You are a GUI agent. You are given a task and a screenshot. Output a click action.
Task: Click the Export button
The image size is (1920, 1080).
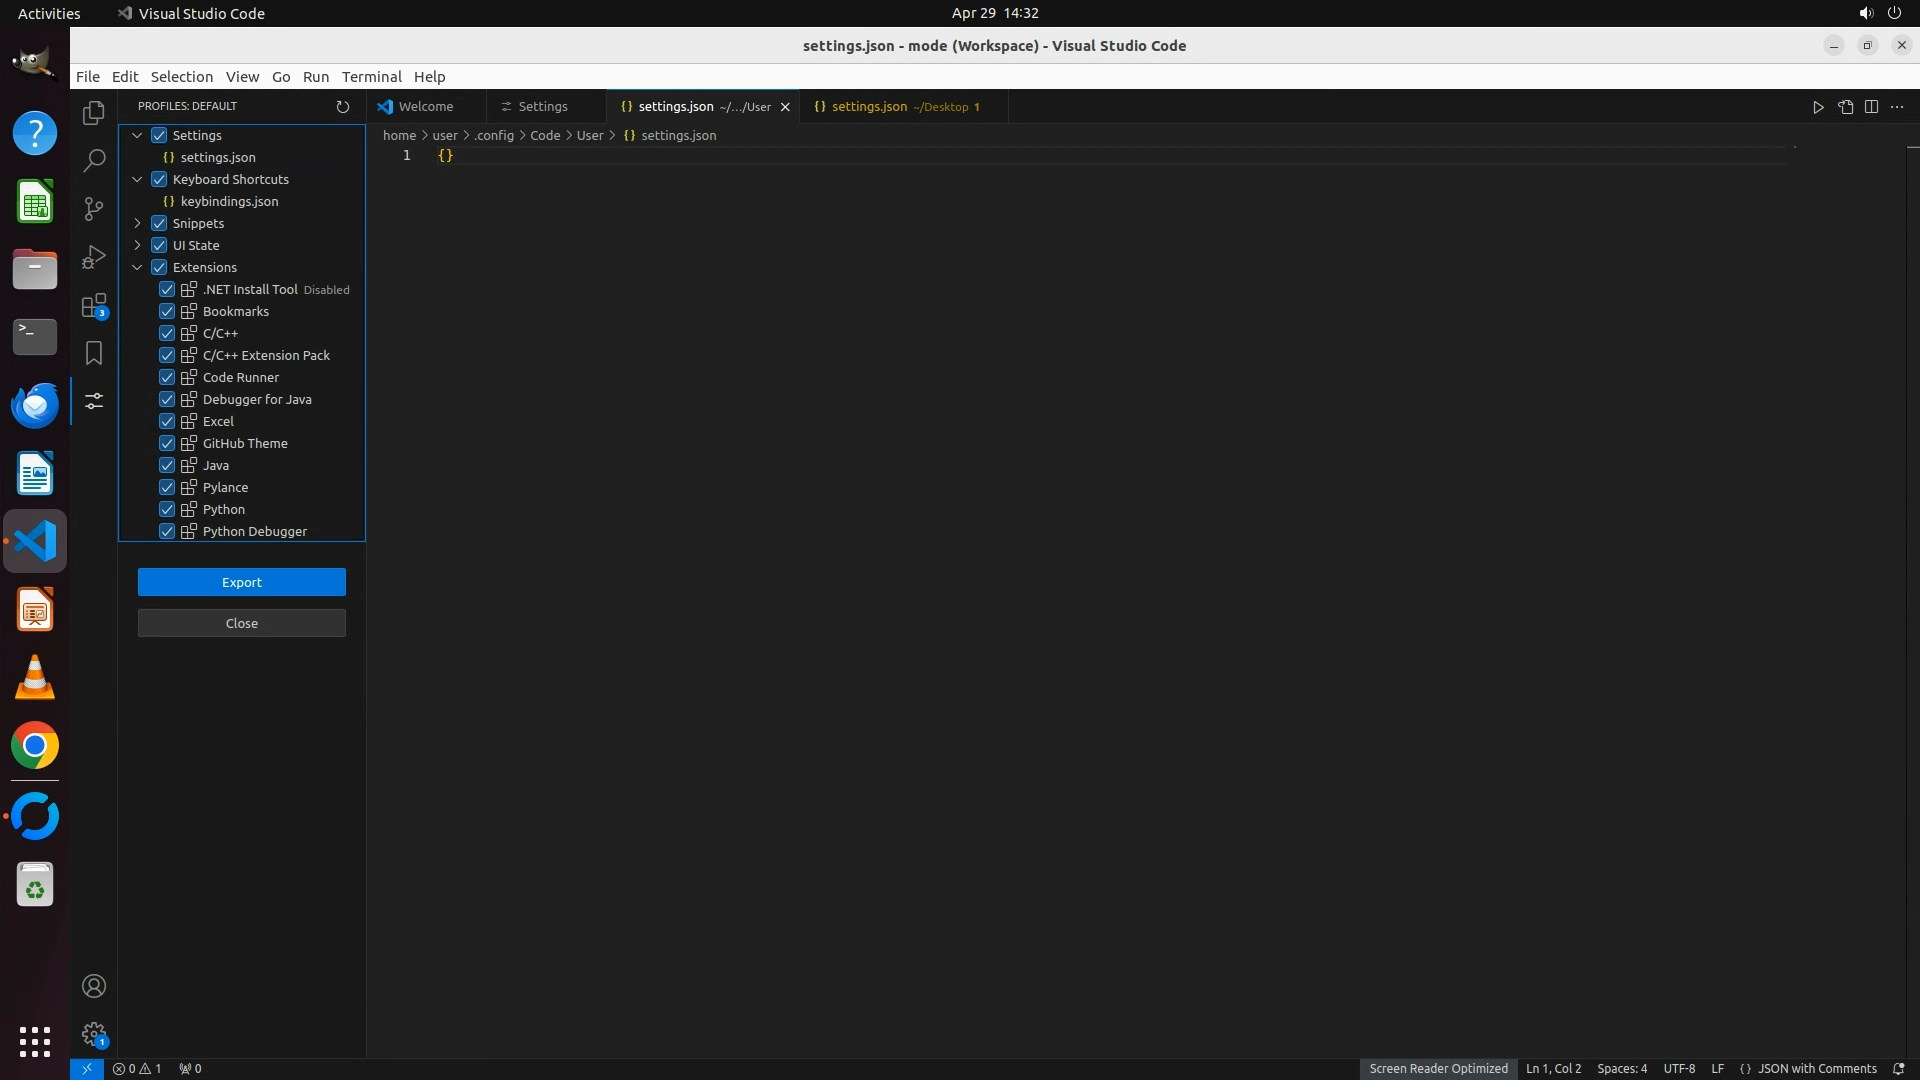click(x=242, y=582)
